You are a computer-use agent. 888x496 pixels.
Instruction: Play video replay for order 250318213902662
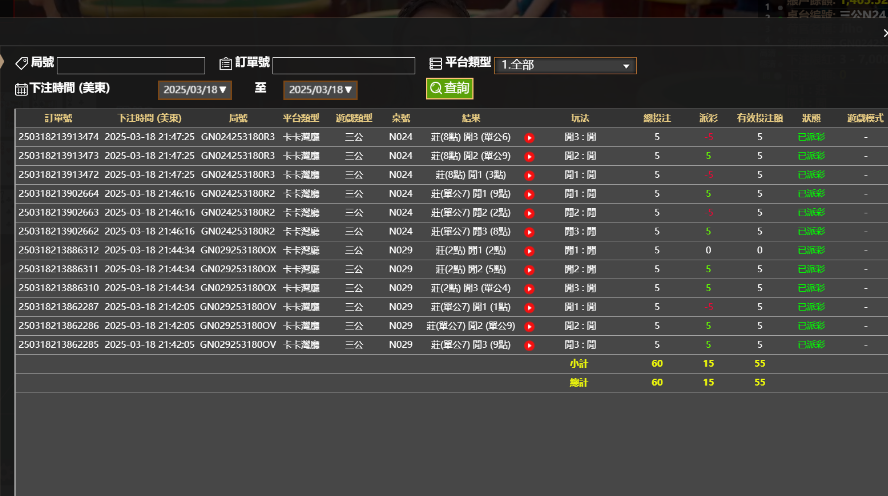point(530,232)
